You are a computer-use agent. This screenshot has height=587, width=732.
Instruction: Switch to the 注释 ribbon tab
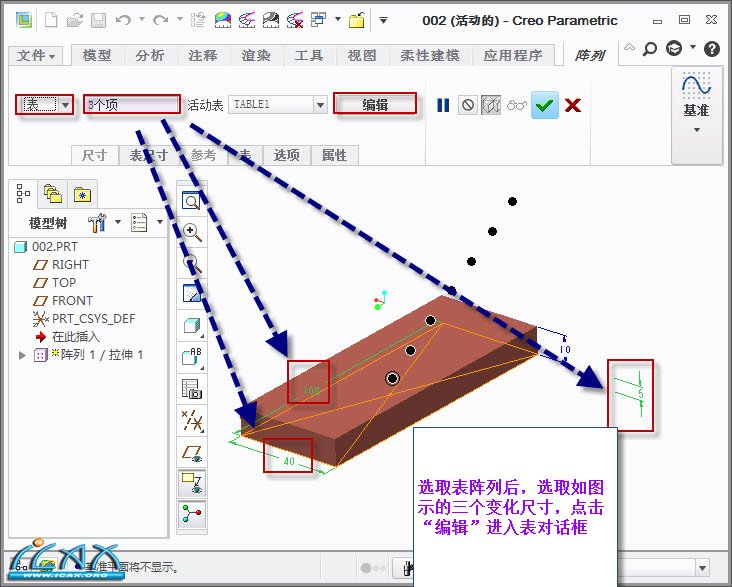(203, 55)
